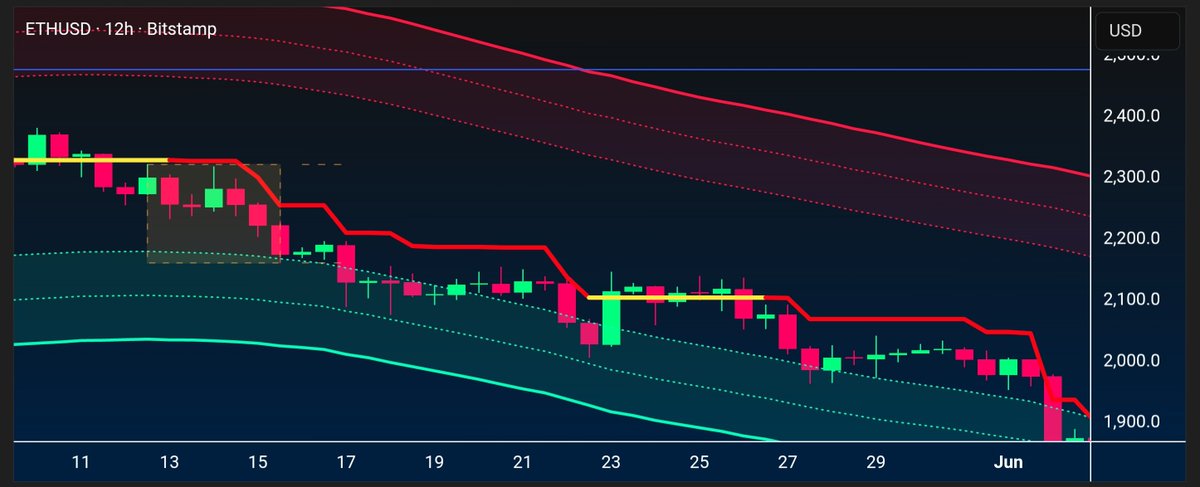Click the 2,400.0 price label

pos(1130,116)
